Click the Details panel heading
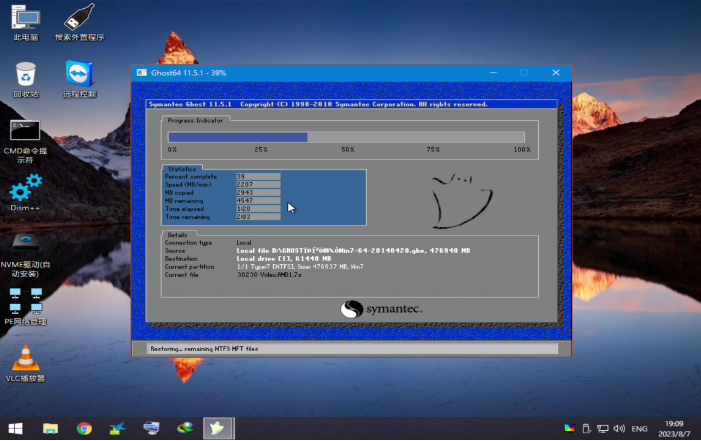This screenshot has height=441, width=701. tap(177, 235)
